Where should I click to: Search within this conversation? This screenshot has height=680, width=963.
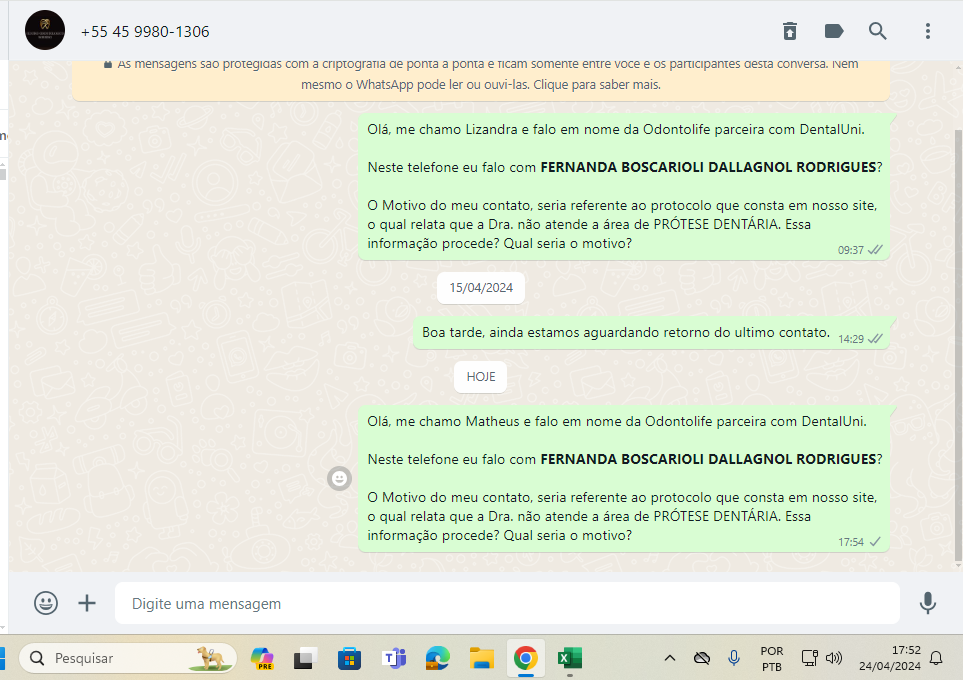click(x=878, y=31)
